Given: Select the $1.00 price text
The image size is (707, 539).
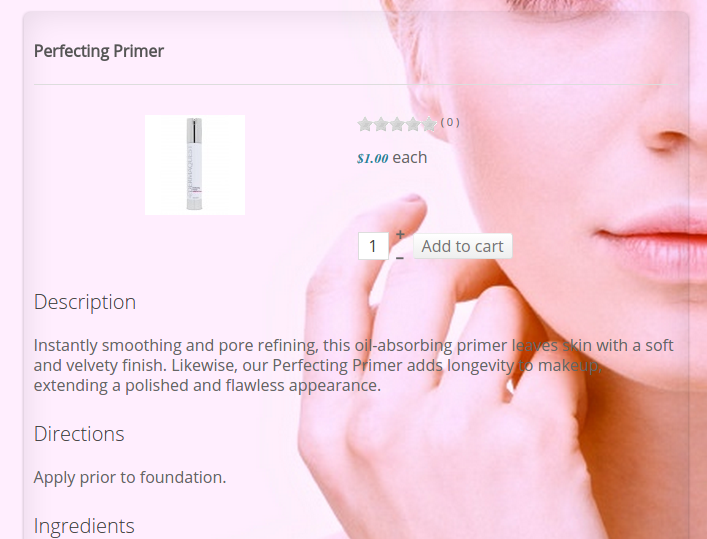Looking at the screenshot, I should tap(372, 158).
